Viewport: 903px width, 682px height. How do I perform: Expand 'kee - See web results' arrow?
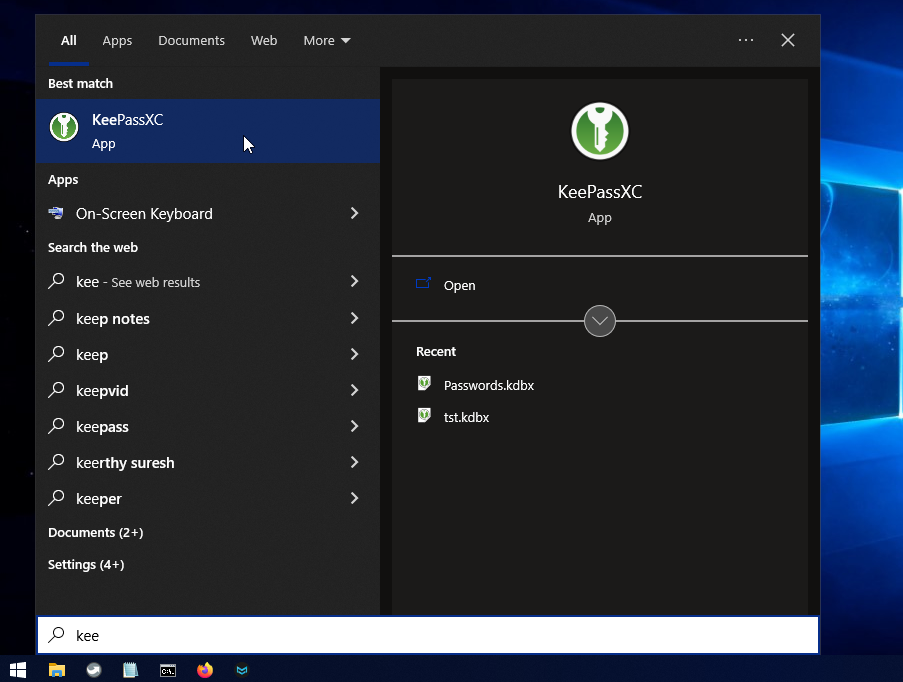354,281
